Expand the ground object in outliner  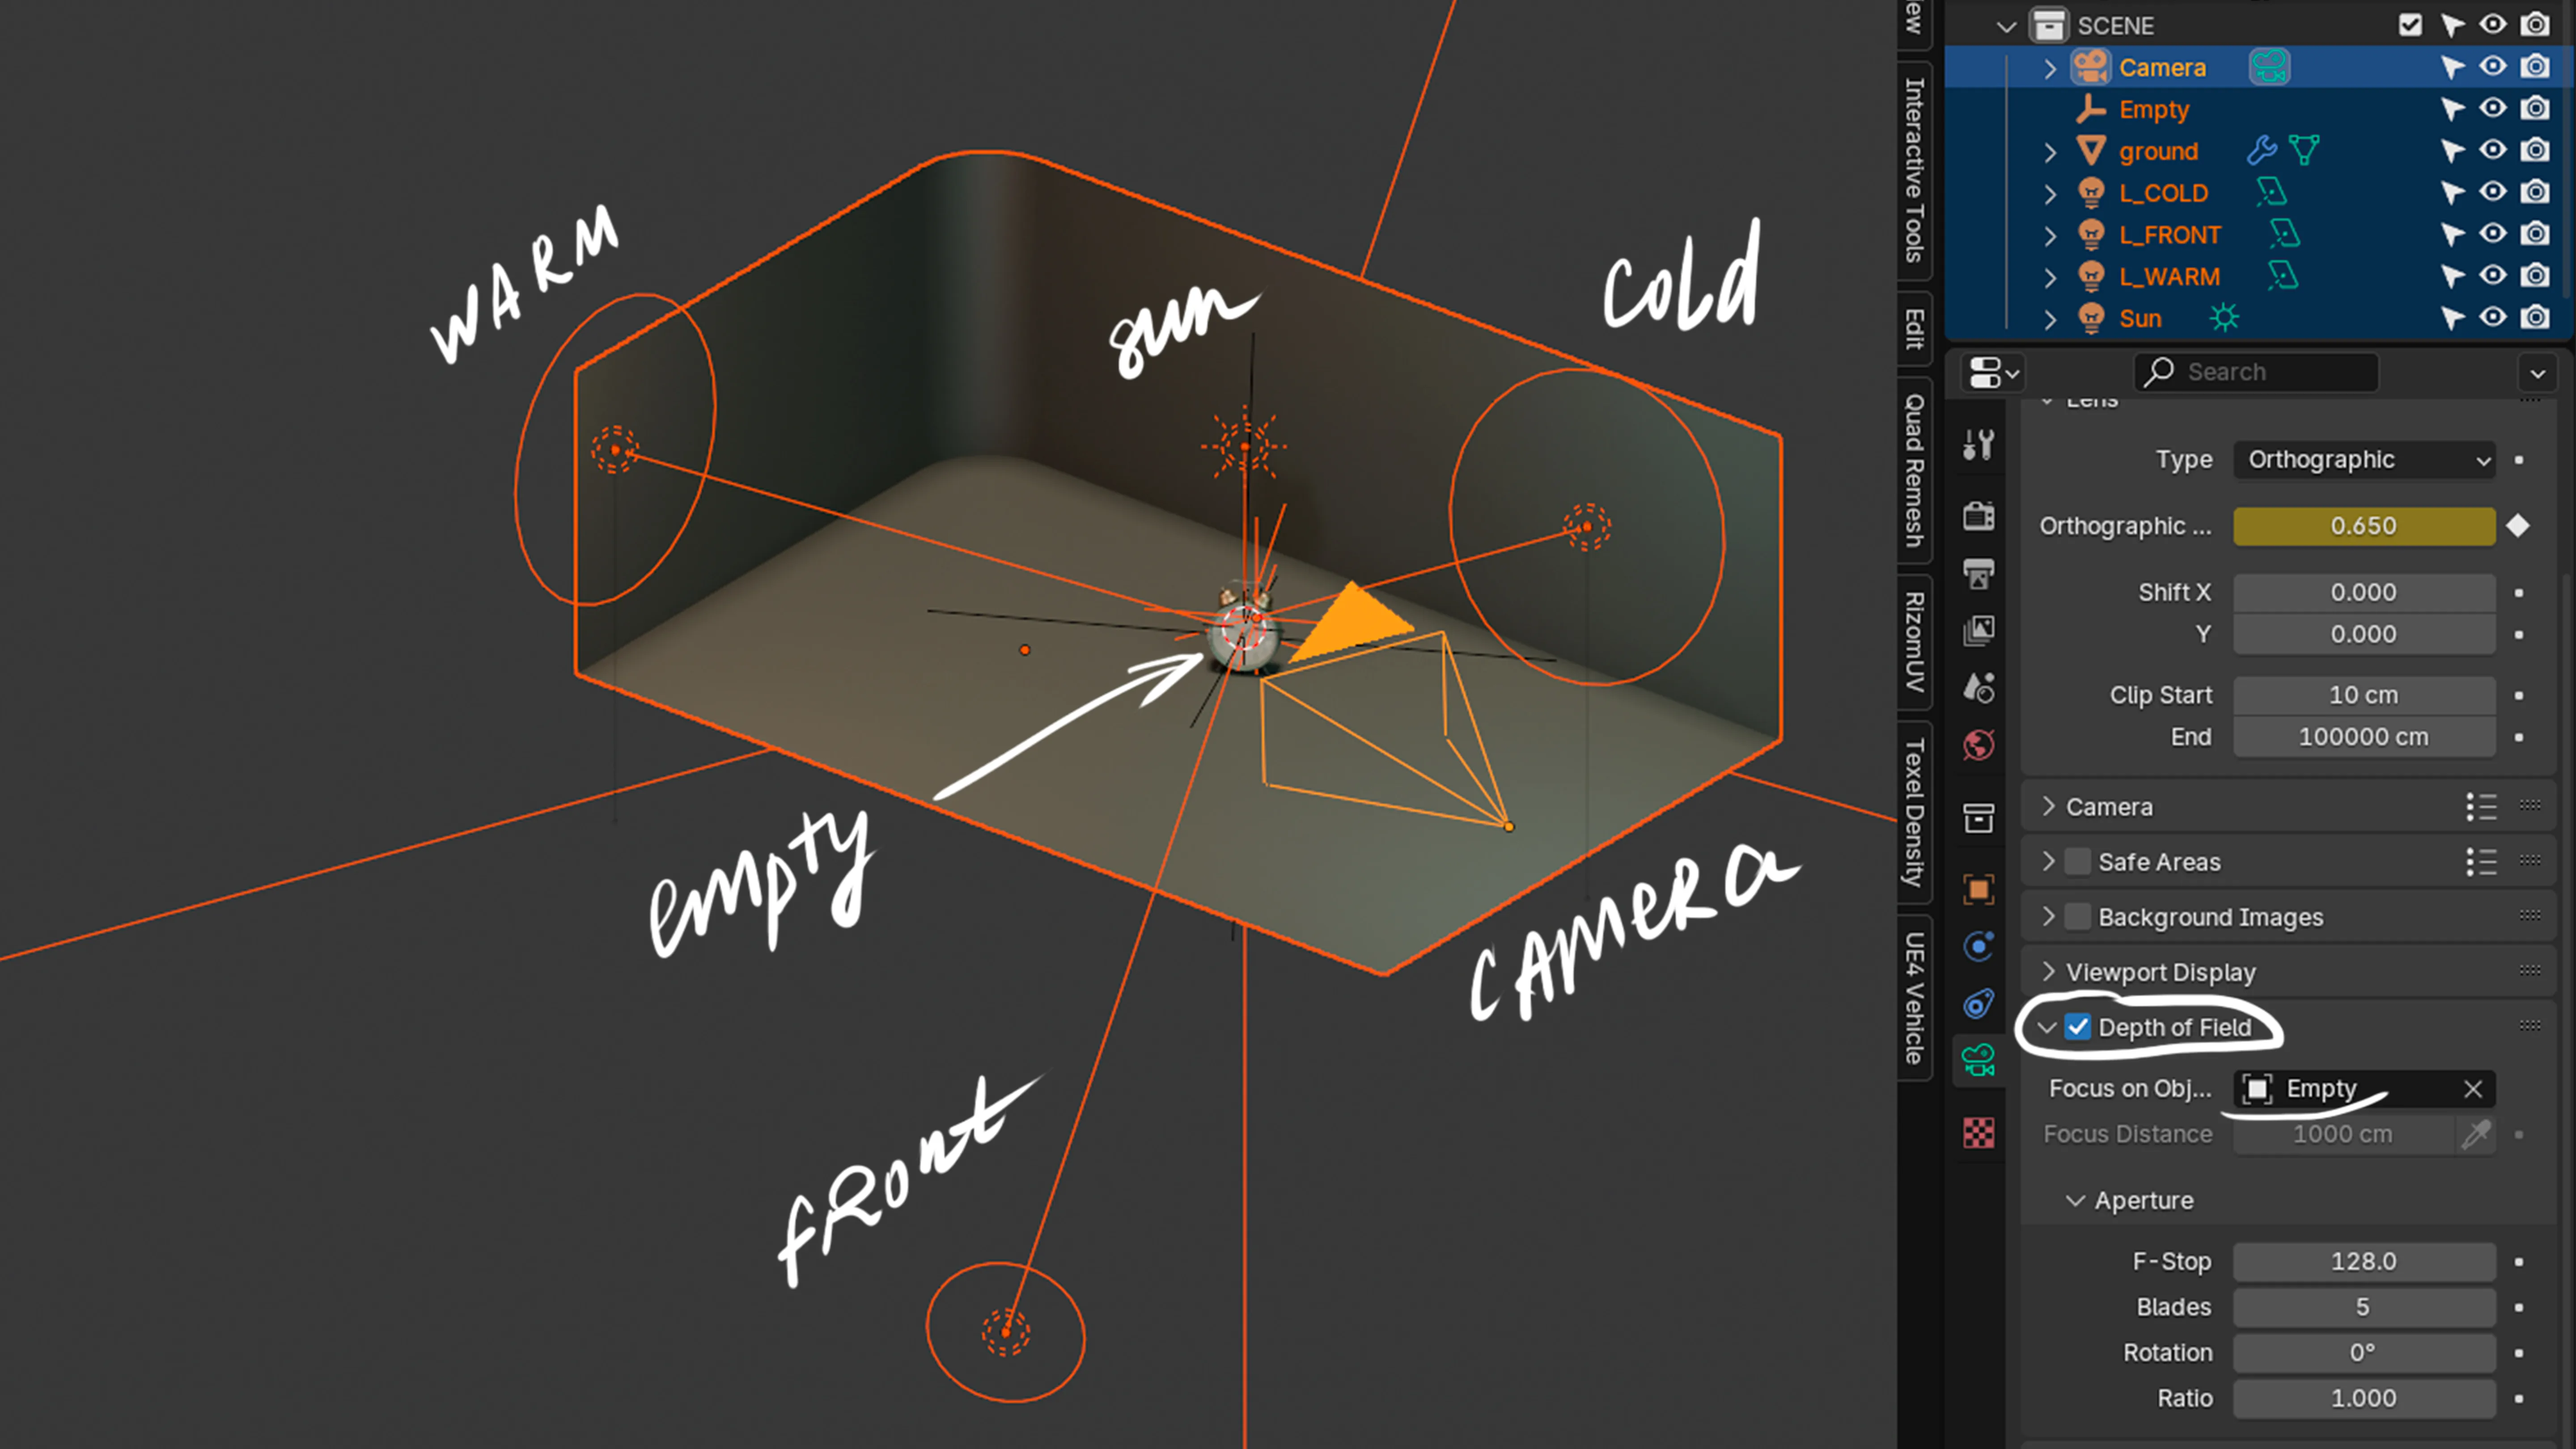[x=2049, y=151]
